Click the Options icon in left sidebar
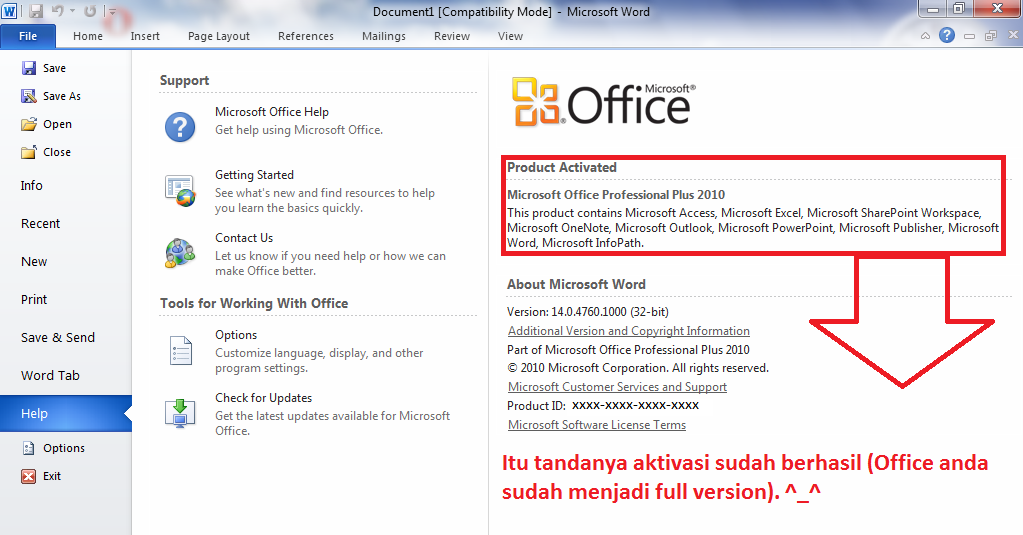The height and width of the screenshot is (535, 1023). click(29, 448)
